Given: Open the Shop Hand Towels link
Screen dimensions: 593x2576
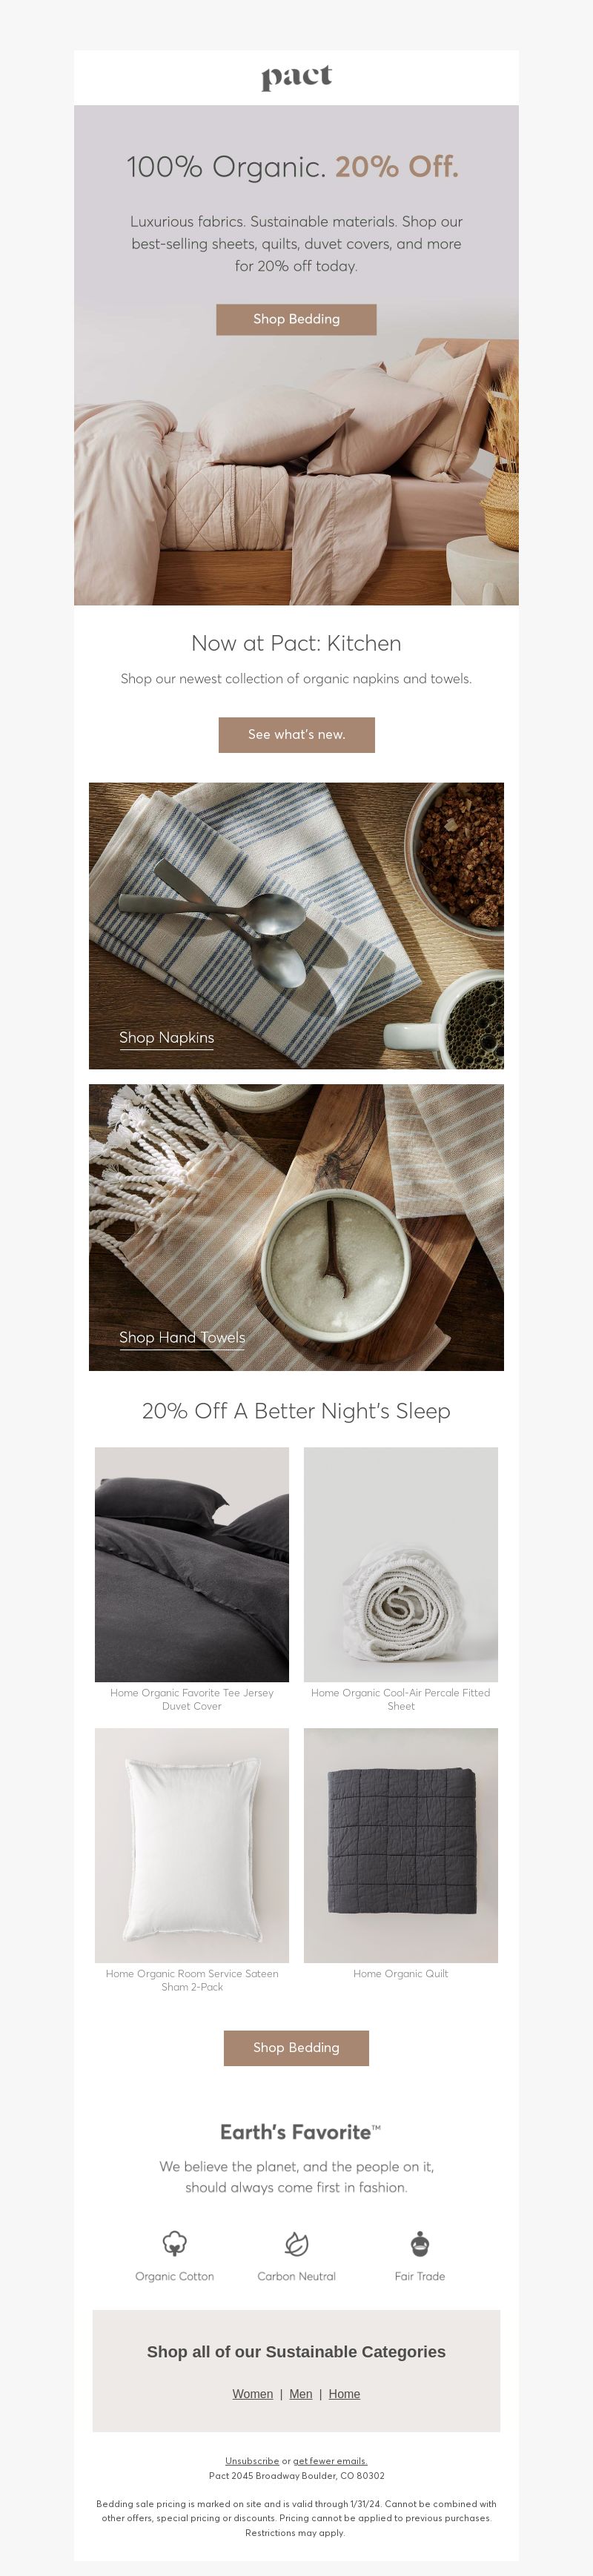Looking at the screenshot, I should (x=182, y=1338).
